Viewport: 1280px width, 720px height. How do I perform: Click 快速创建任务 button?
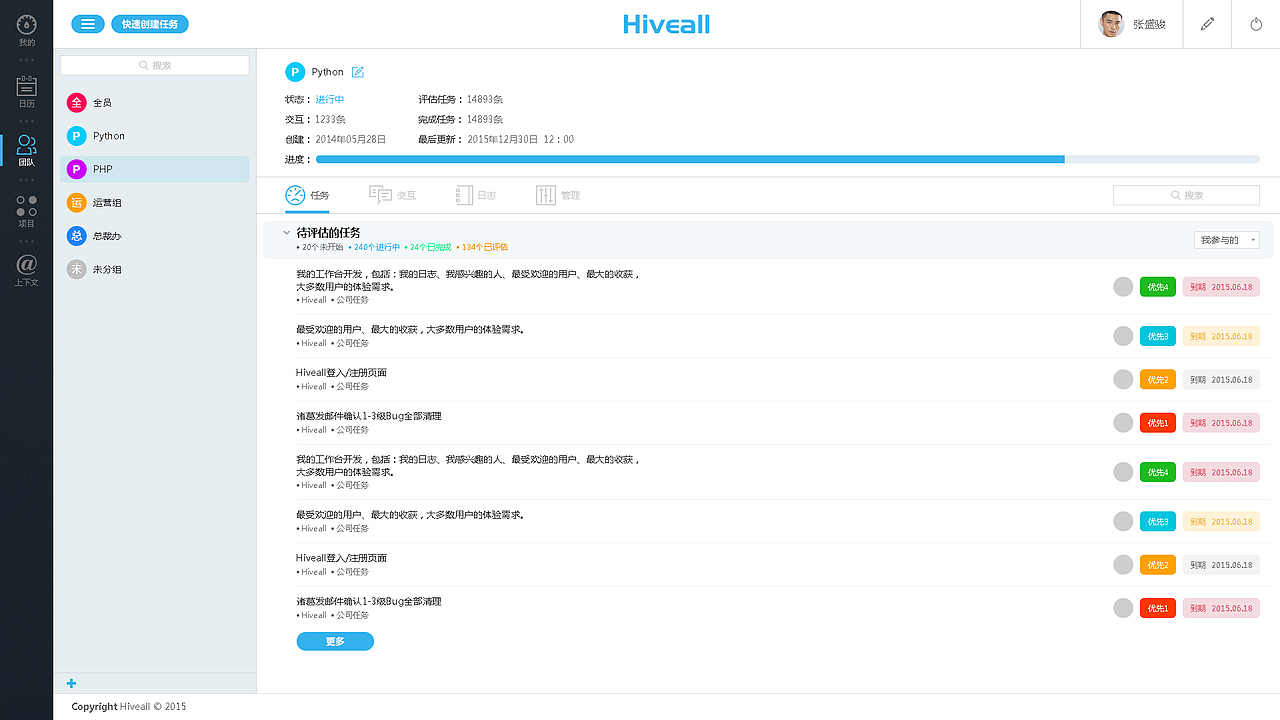pyautogui.click(x=150, y=24)
